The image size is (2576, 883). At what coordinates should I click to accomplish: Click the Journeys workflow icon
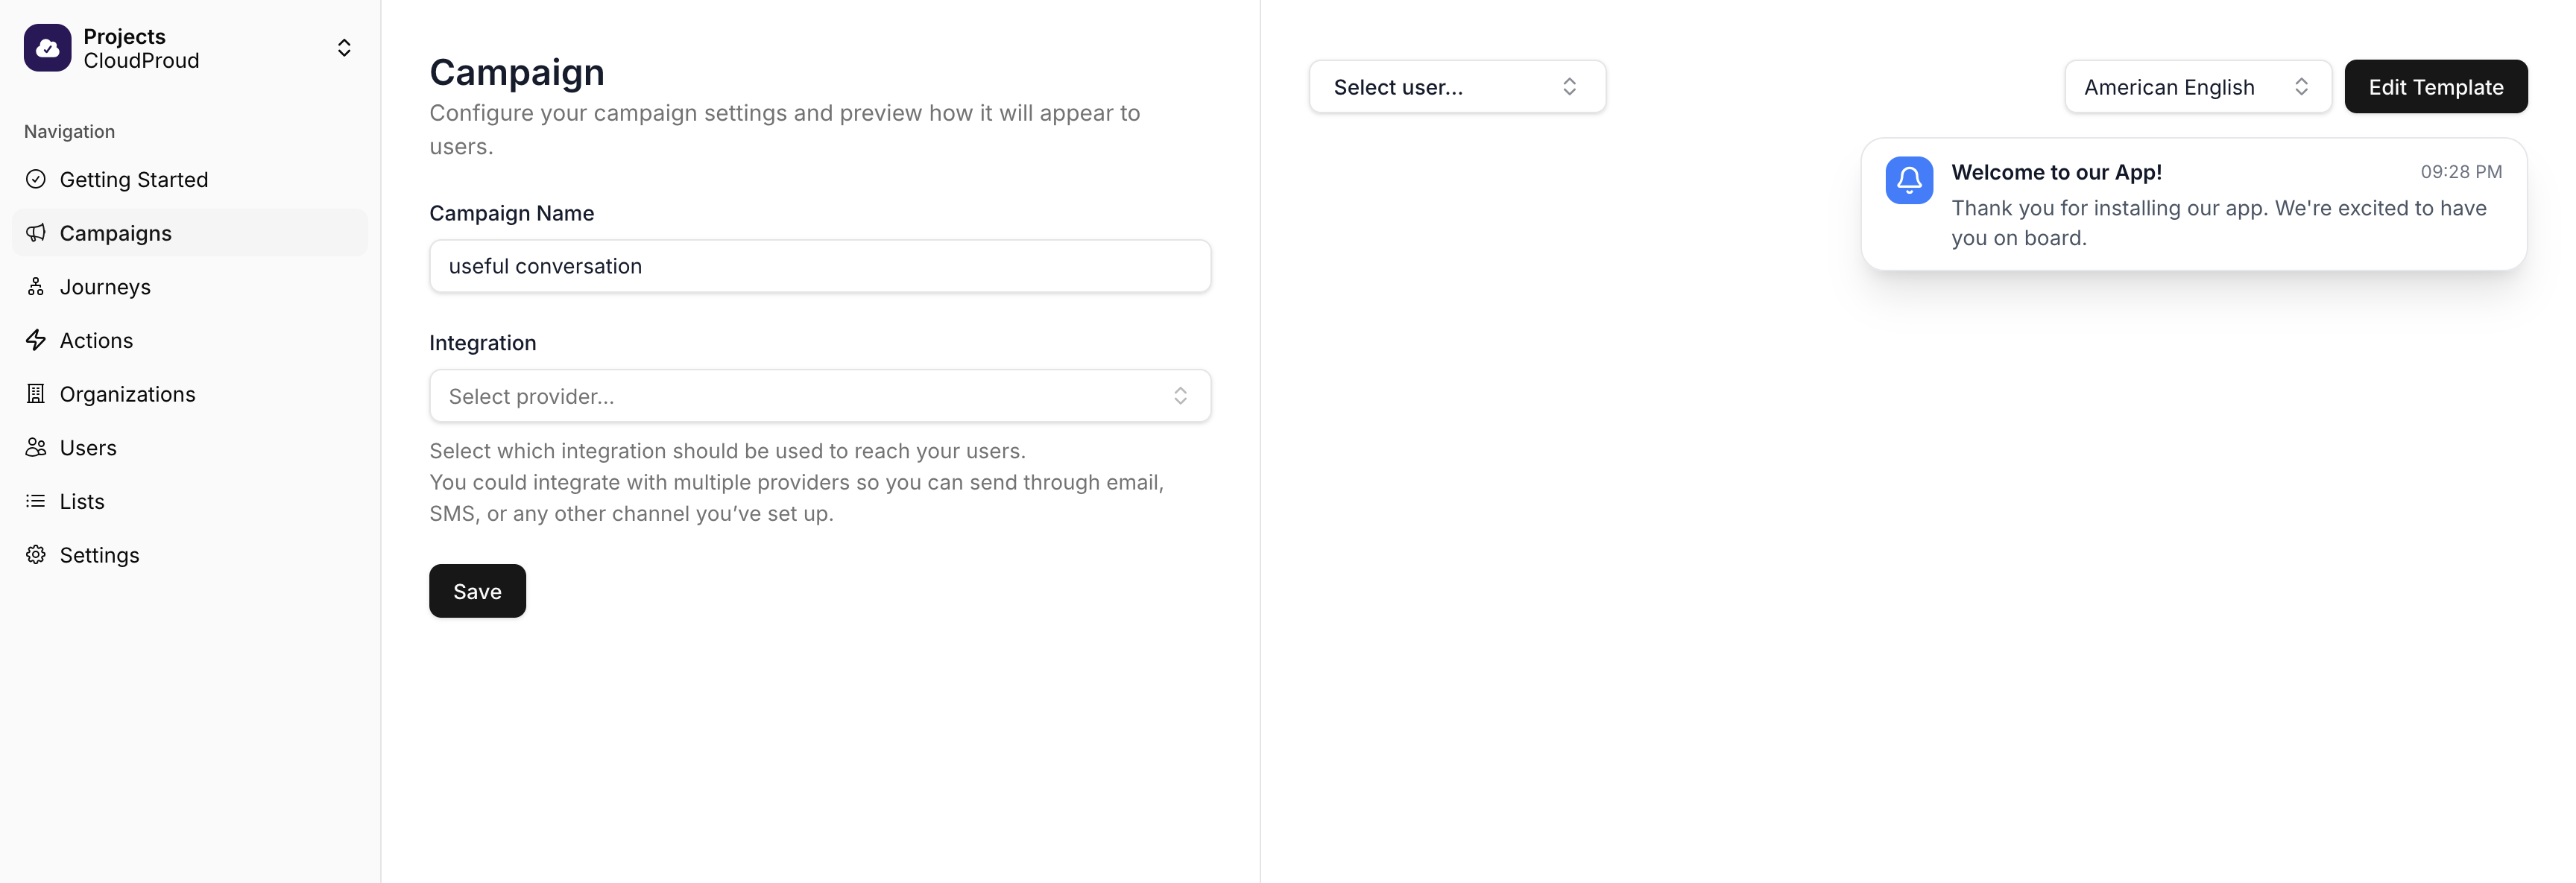click(36, 287)
